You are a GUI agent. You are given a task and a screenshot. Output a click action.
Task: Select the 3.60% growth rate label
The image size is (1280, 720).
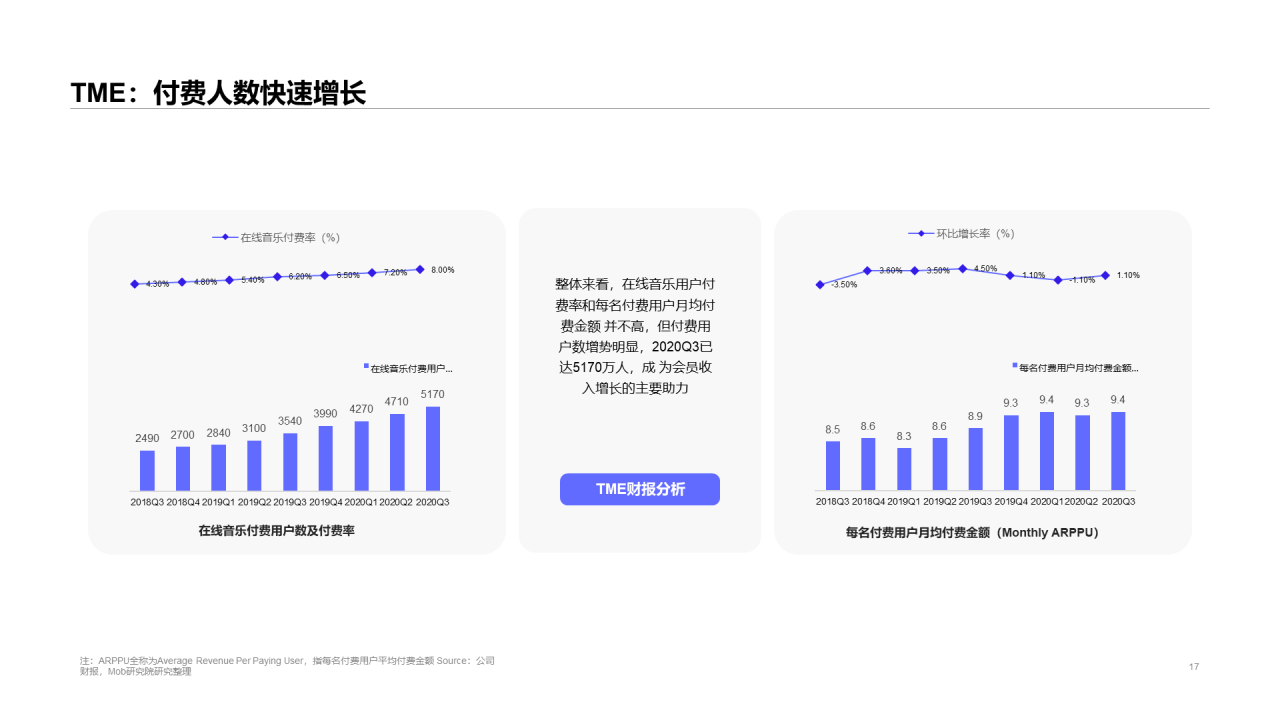(891, 270)
